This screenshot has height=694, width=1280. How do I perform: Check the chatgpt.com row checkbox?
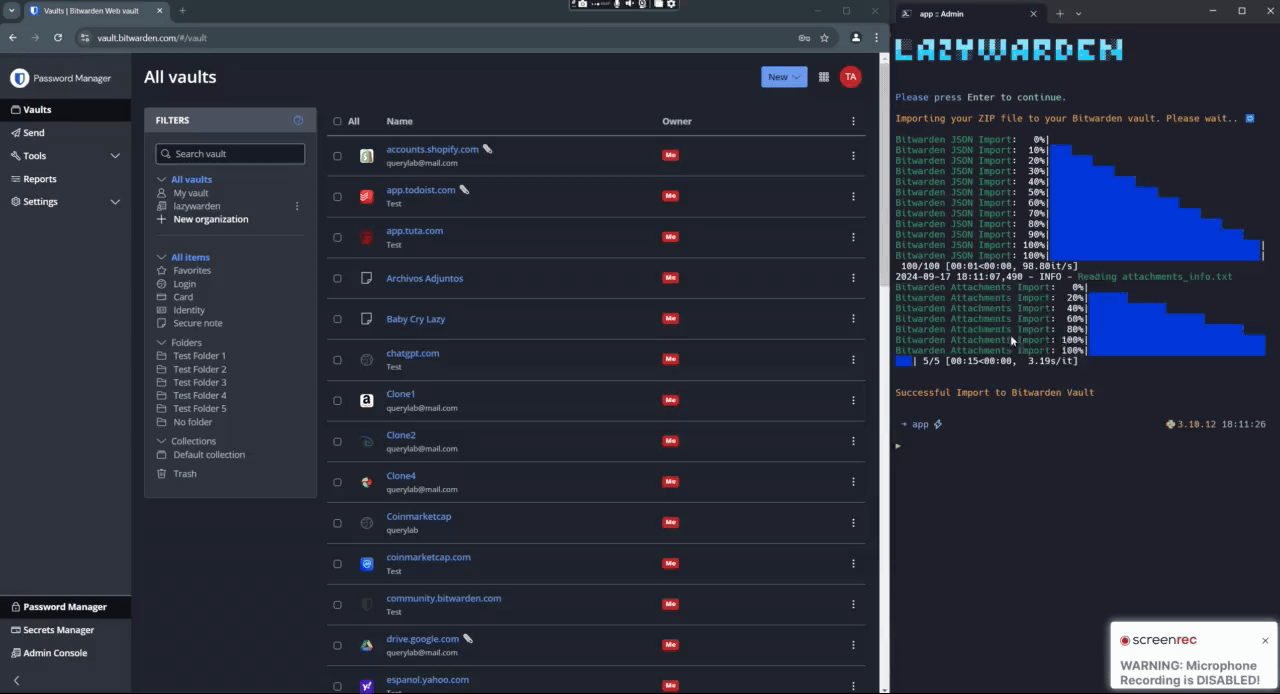point(337,360)
